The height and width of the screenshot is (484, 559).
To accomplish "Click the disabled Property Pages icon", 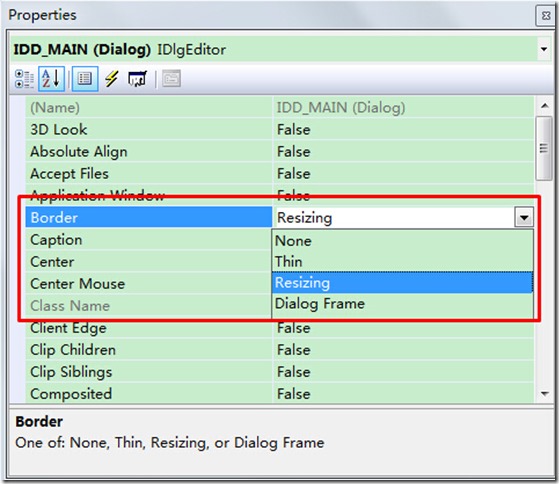I will click(x=171, y=79).
